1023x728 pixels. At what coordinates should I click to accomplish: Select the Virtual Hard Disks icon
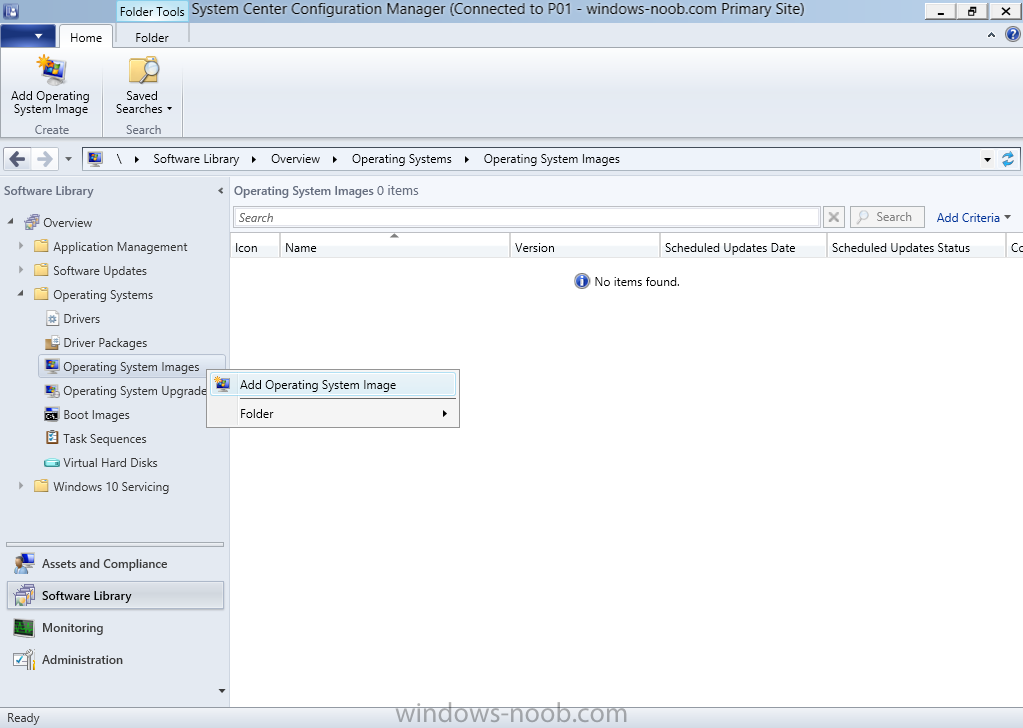(52, 463)
